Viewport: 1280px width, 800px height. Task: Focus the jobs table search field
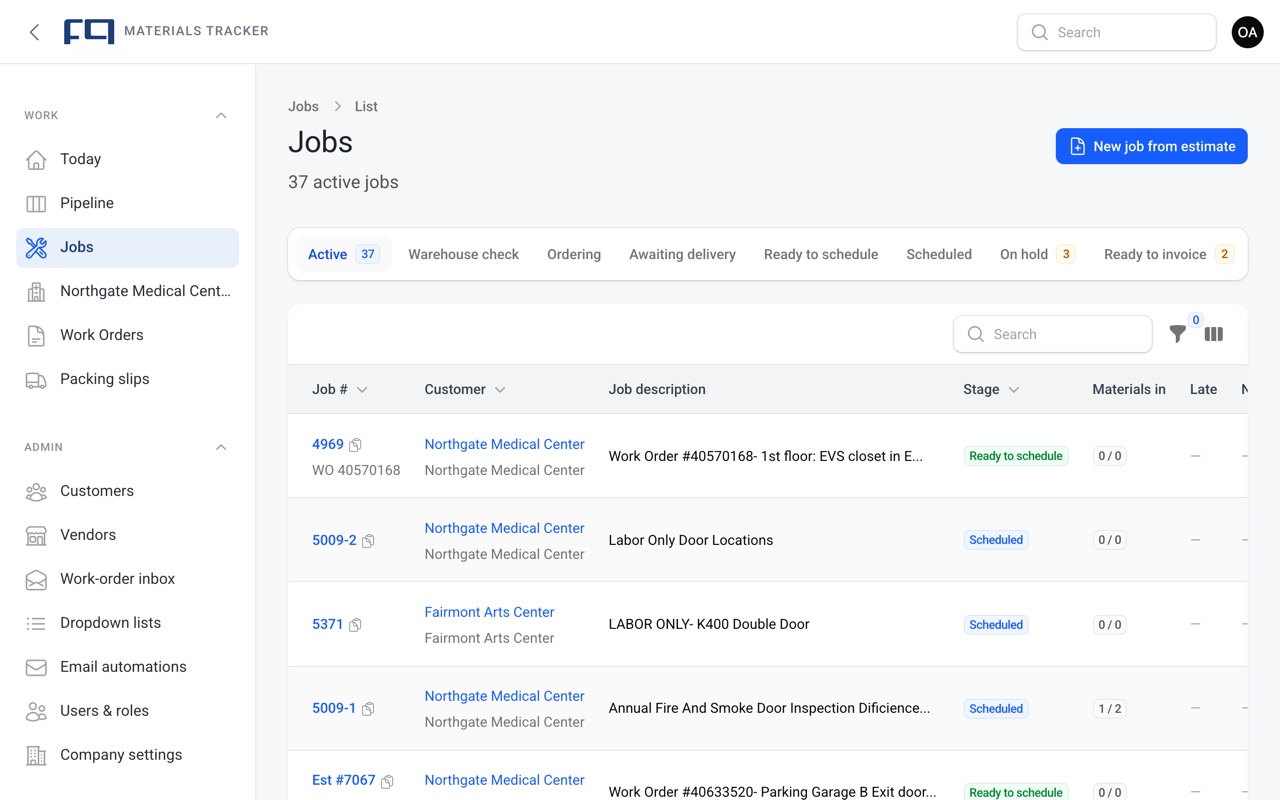click(1052, 334)
